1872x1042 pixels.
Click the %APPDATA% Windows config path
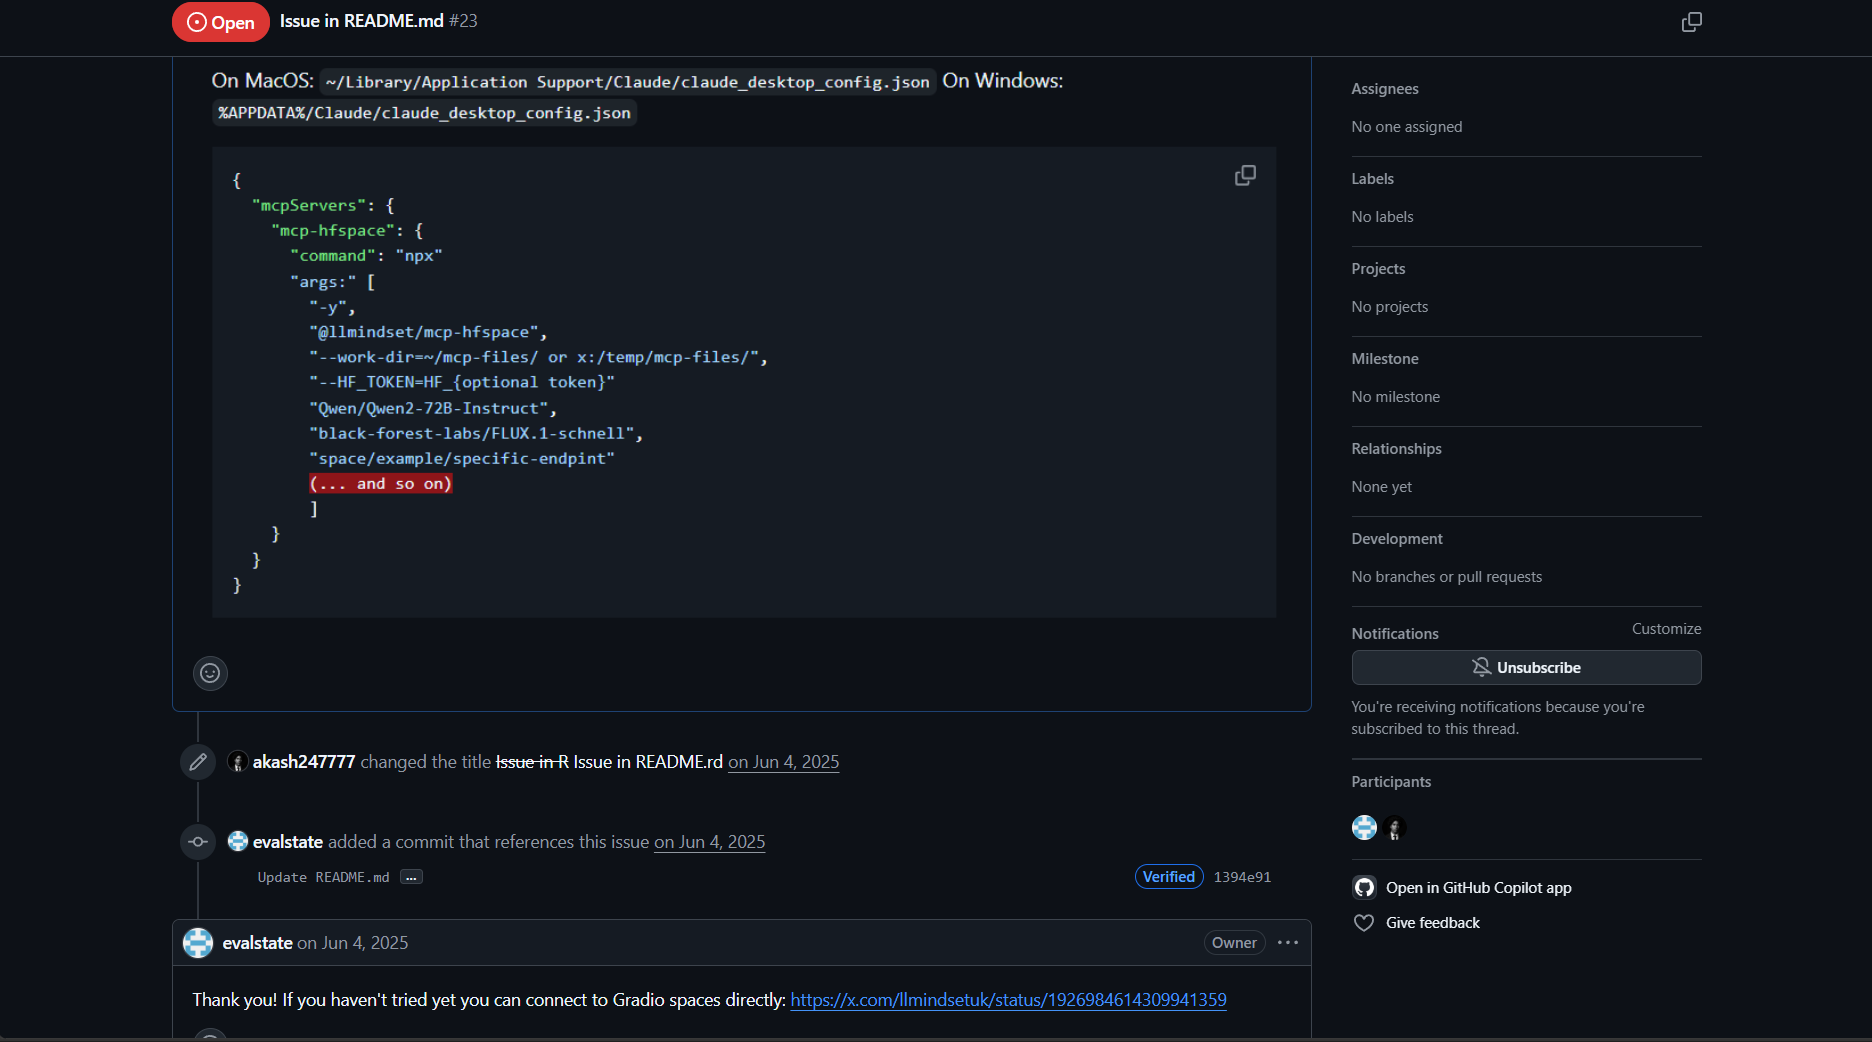coord(424,113)
